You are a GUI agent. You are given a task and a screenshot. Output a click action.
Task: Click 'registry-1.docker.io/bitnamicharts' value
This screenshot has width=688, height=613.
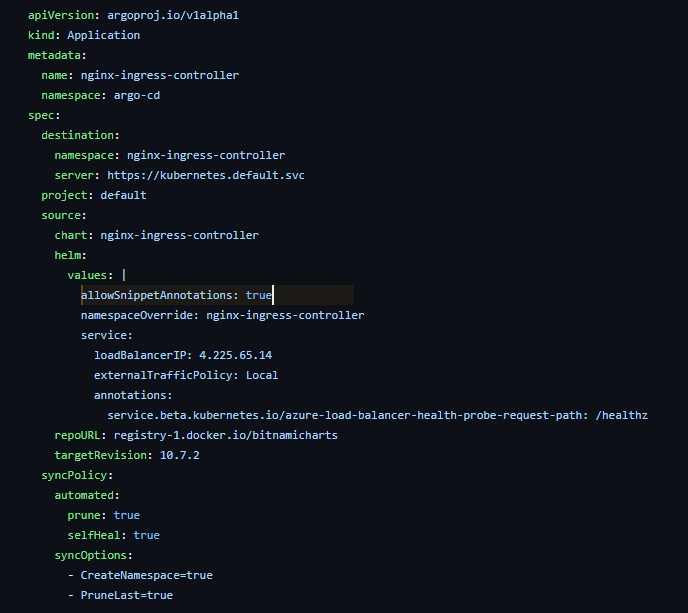pyautogui.click(x=226, y=435)
